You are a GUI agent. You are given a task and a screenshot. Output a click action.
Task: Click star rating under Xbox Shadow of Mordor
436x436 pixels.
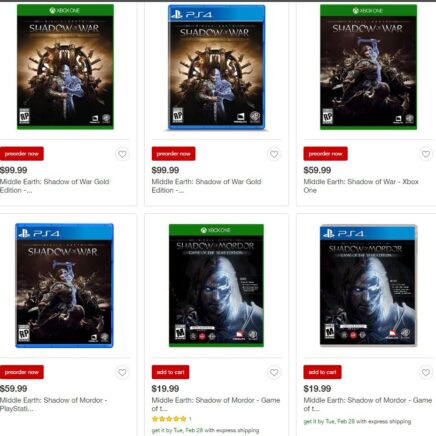pos(169,419)
